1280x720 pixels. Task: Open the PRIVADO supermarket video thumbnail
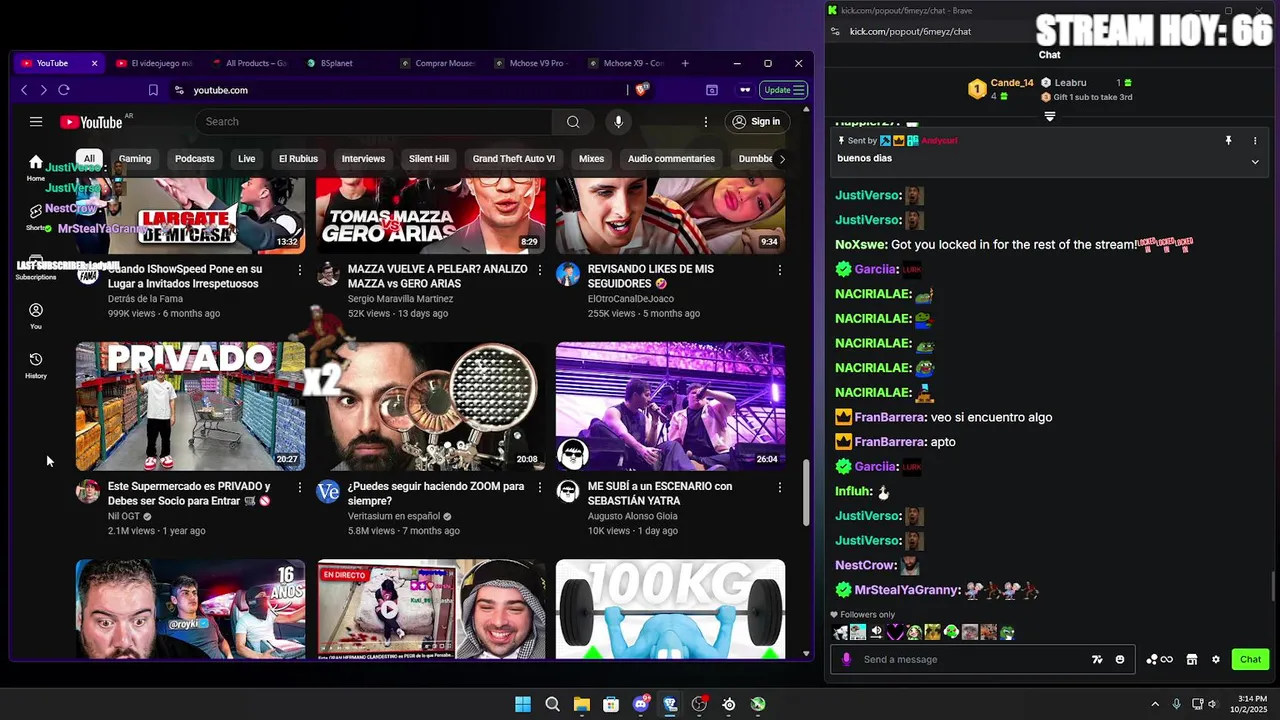click(x=190, y=406)
